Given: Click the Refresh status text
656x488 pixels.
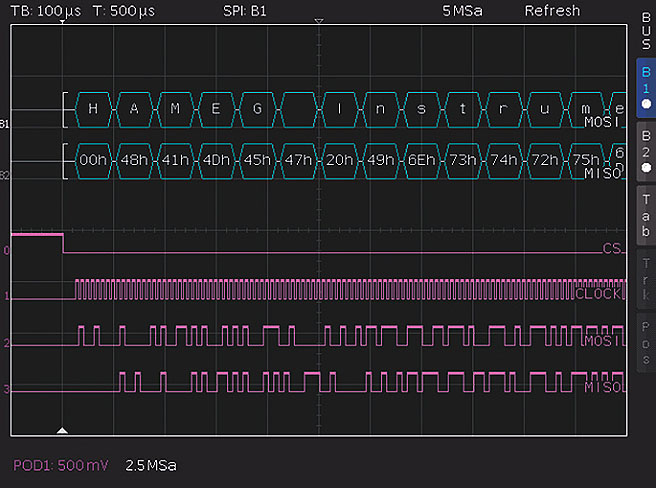Looking at the screenshot, I should pos(552,10).
